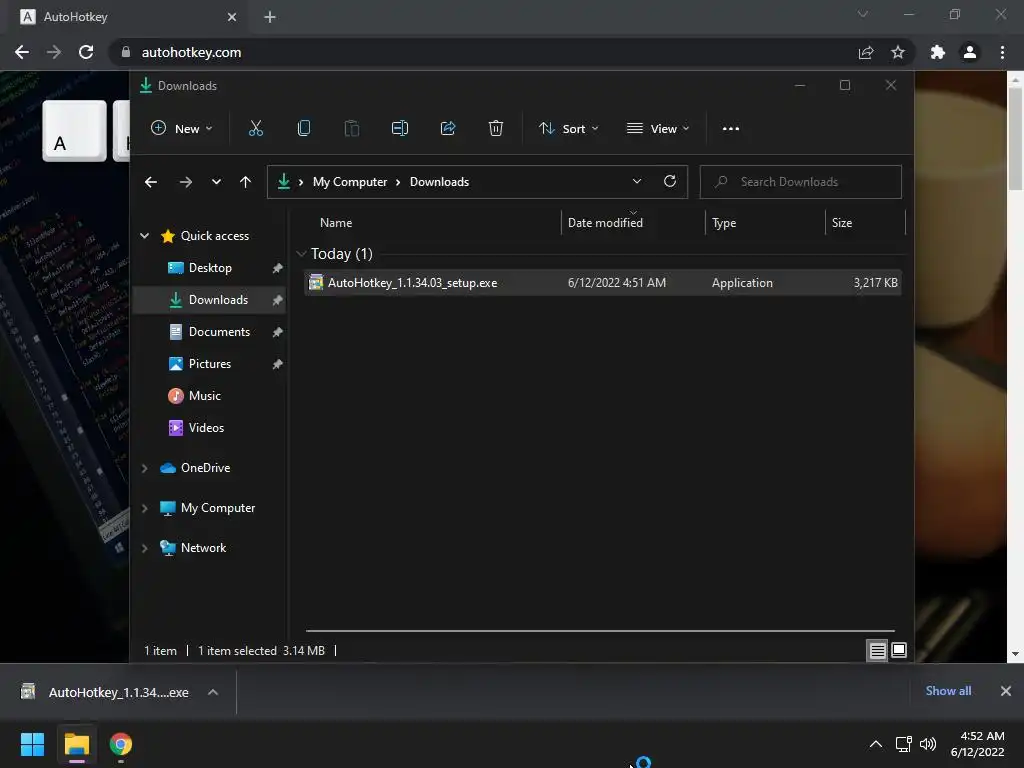1024x768 pixels.
Task: Collapse the Quick access tree
Action: [x=144, y=236]
